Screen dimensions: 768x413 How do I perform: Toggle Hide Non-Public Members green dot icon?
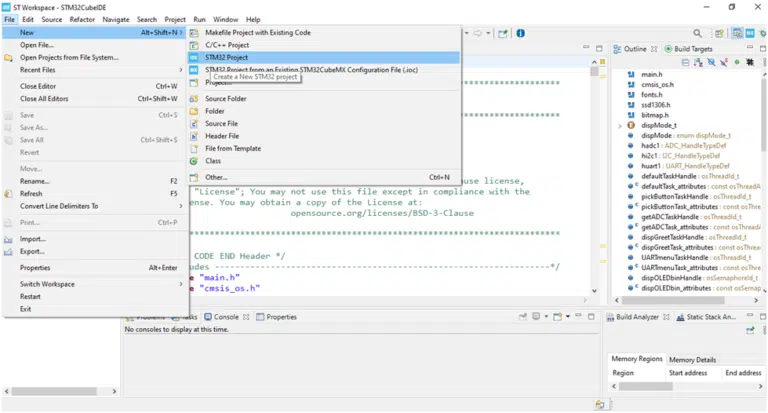coord(737,62)
